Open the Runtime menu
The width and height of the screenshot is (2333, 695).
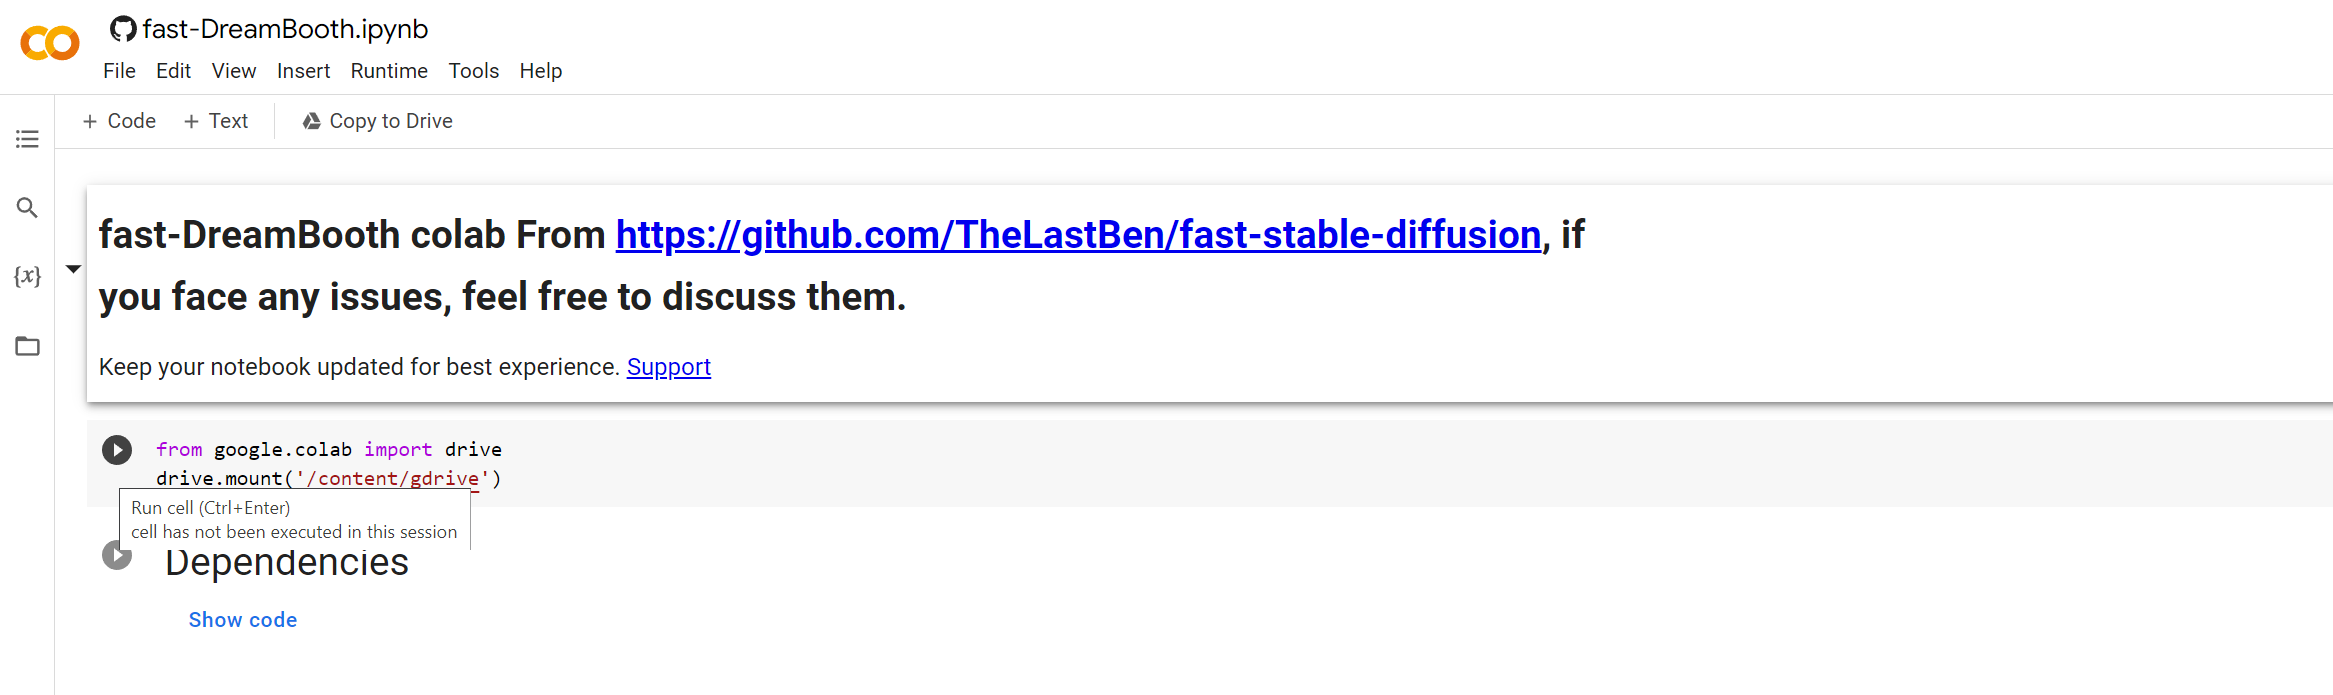pos(389,71)
